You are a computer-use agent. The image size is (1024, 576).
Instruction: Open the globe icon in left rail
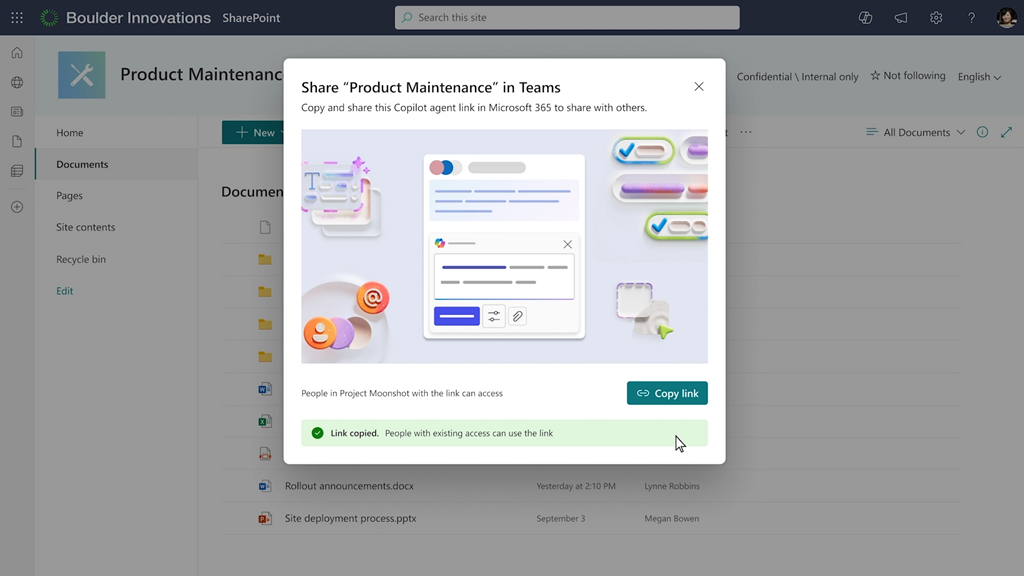coord(17,83)
